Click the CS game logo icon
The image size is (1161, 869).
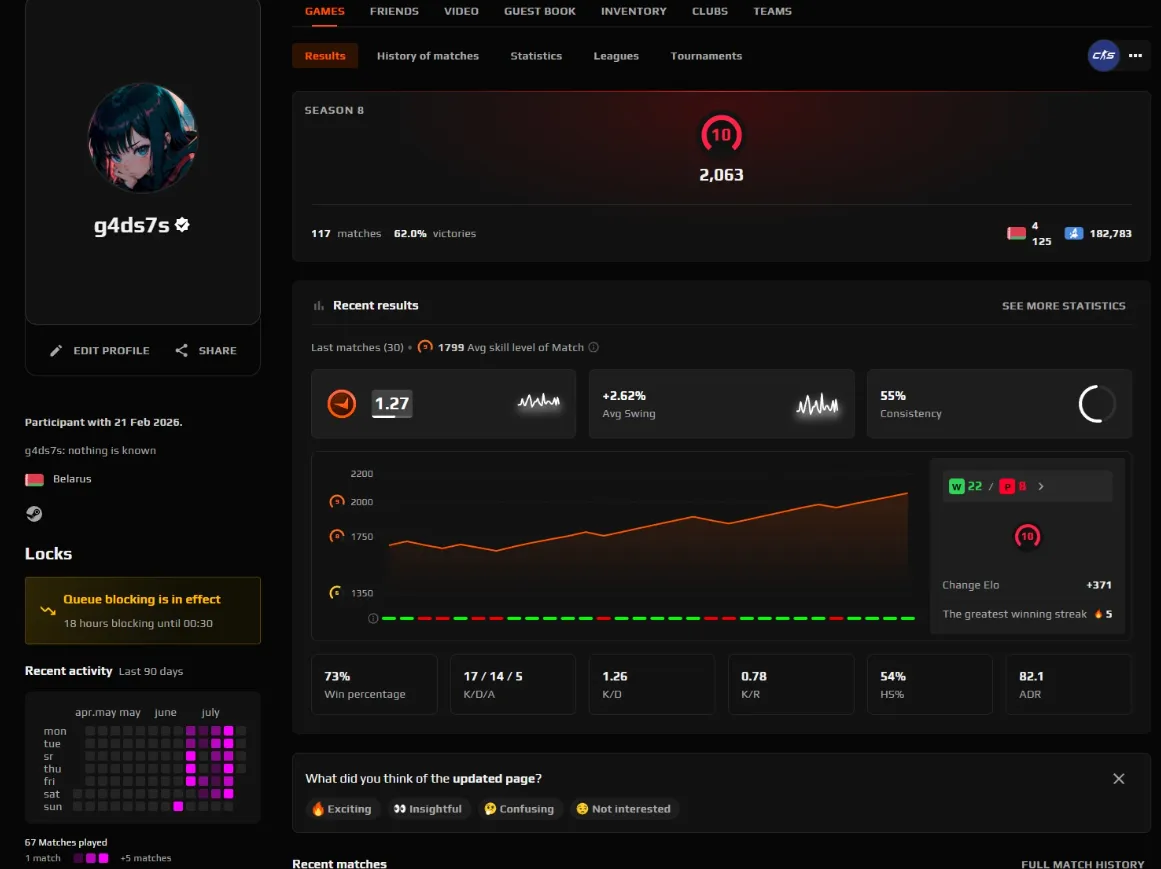1103,56
